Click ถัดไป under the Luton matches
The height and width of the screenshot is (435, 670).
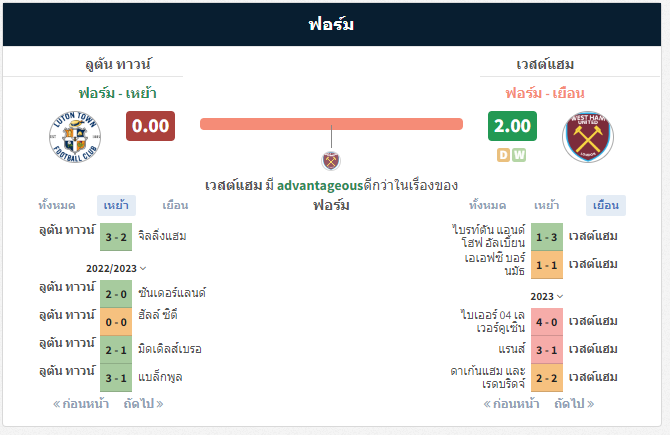coord(144,404)
